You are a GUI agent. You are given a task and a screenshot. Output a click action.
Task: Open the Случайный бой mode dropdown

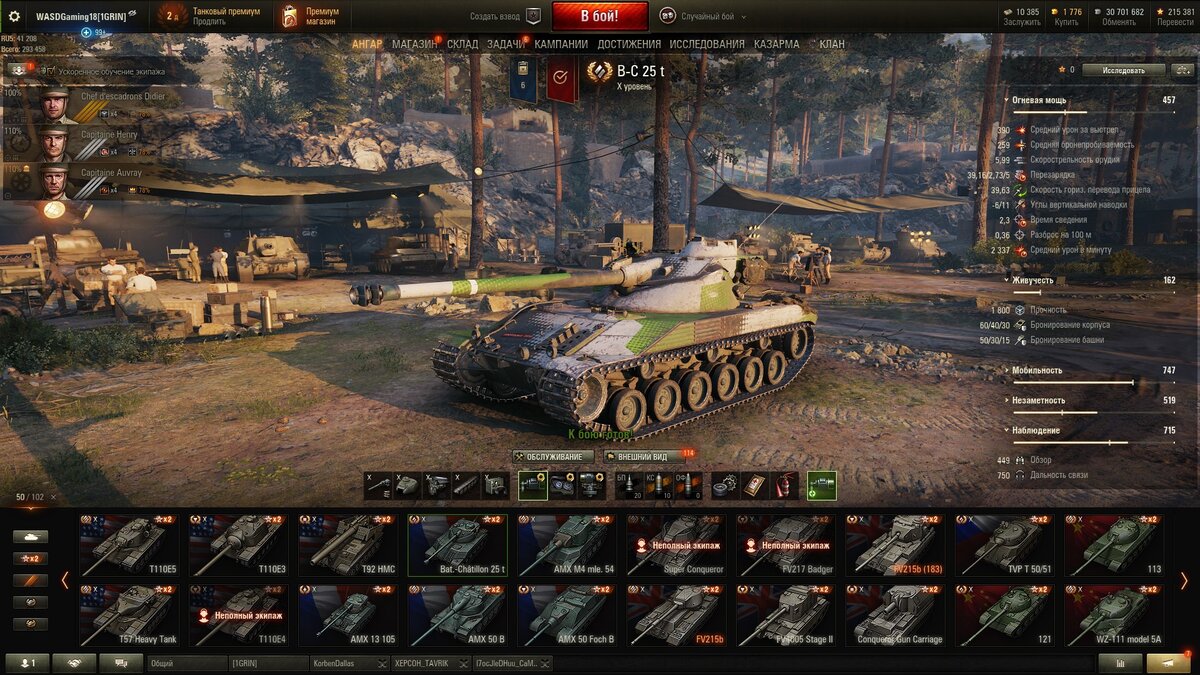(x=708, y=17)
